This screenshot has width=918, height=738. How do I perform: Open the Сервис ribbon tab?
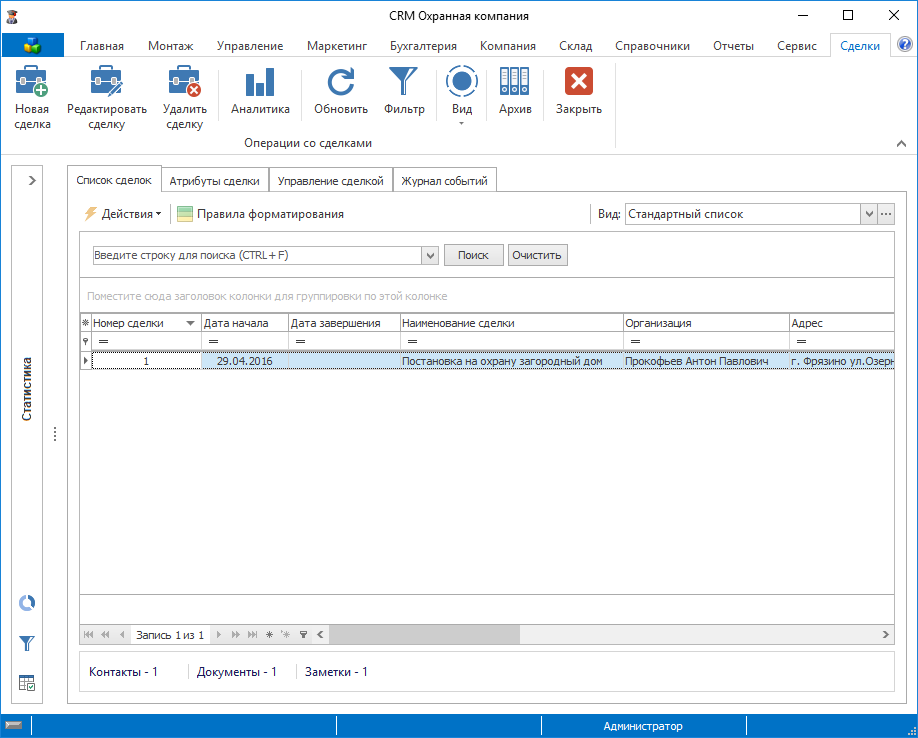coord(797,46)
